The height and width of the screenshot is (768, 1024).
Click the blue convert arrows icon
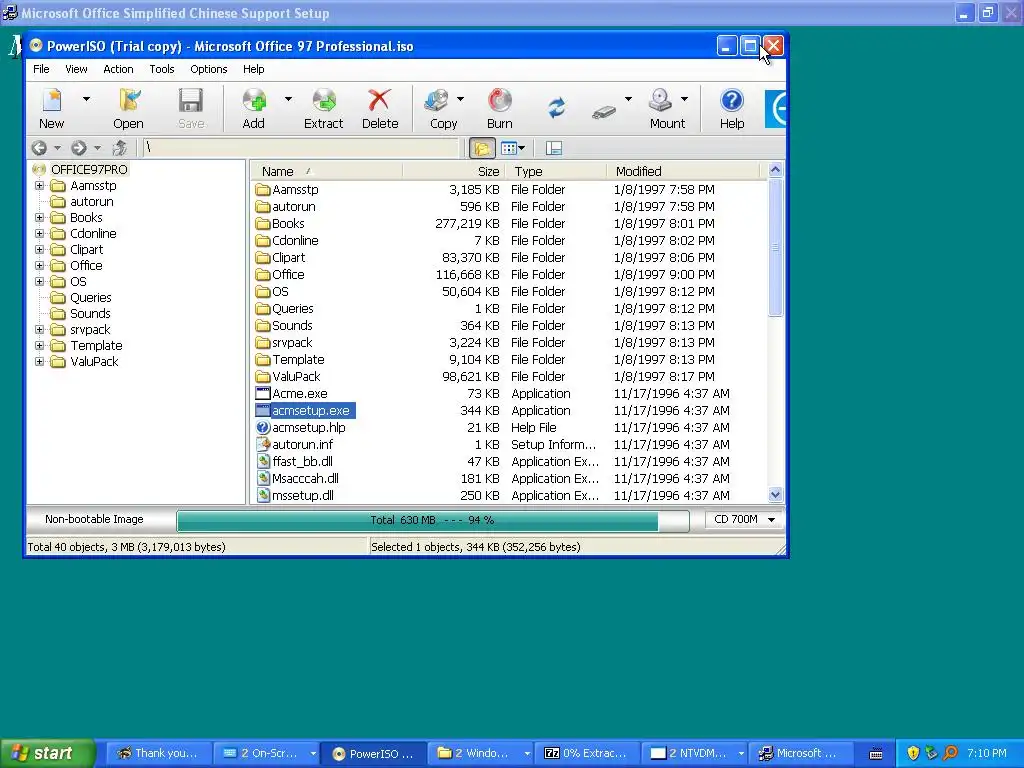coord(556,108)
